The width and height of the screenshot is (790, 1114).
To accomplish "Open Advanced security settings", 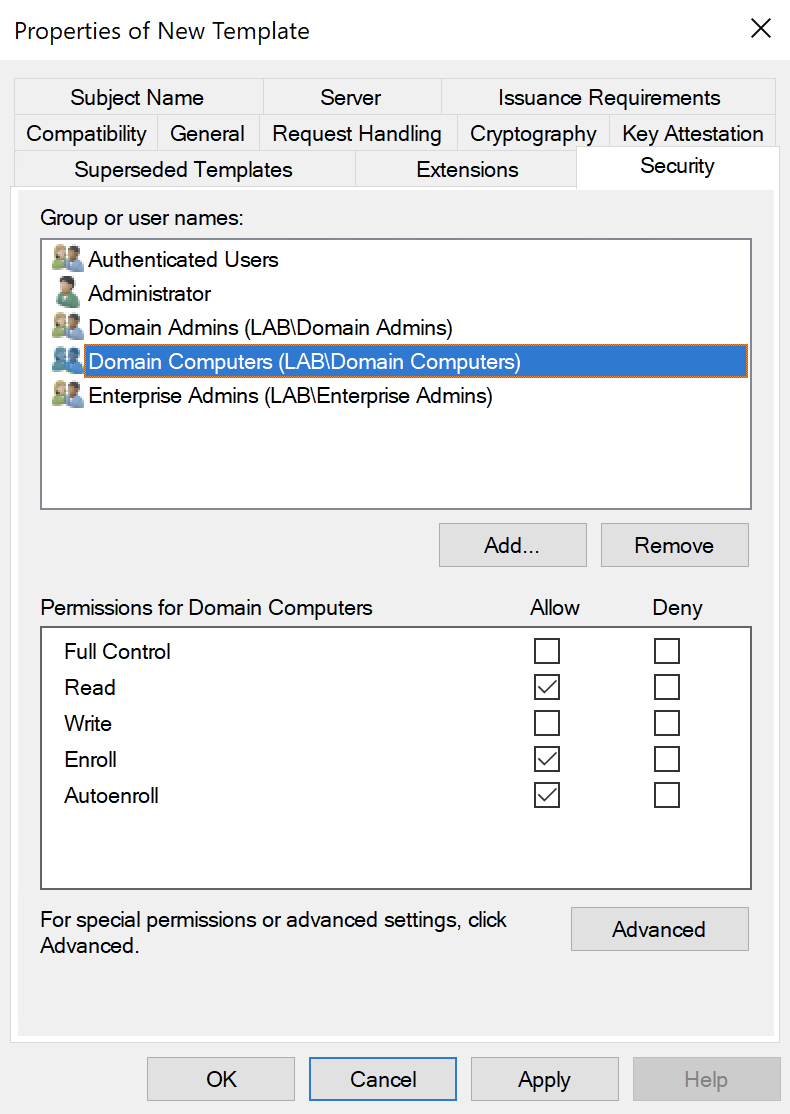I will 659,930.
